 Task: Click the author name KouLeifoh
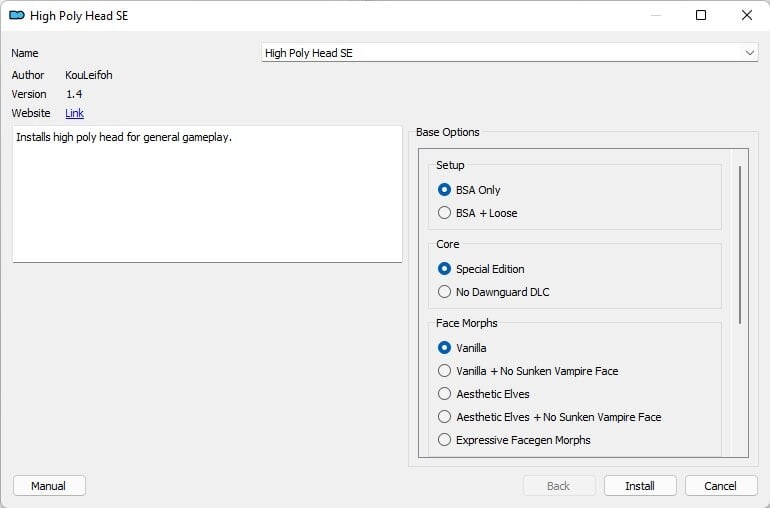pyautogui.click(x=89, y=75)
